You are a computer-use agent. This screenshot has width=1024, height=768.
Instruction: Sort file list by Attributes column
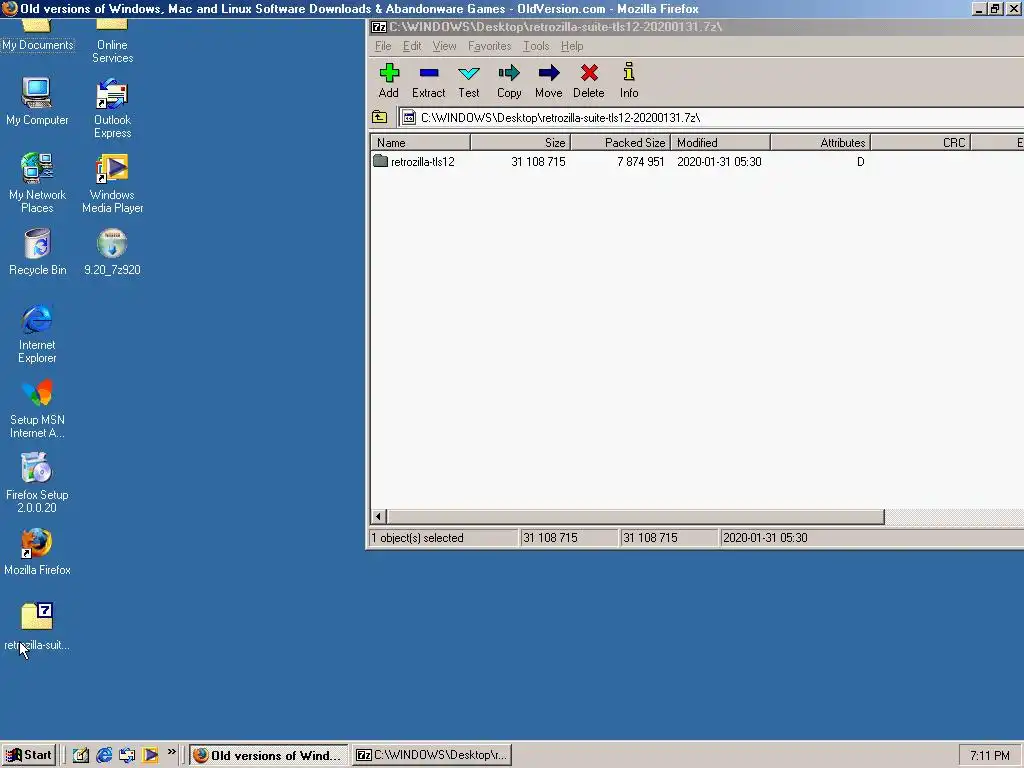pos(820,142)
